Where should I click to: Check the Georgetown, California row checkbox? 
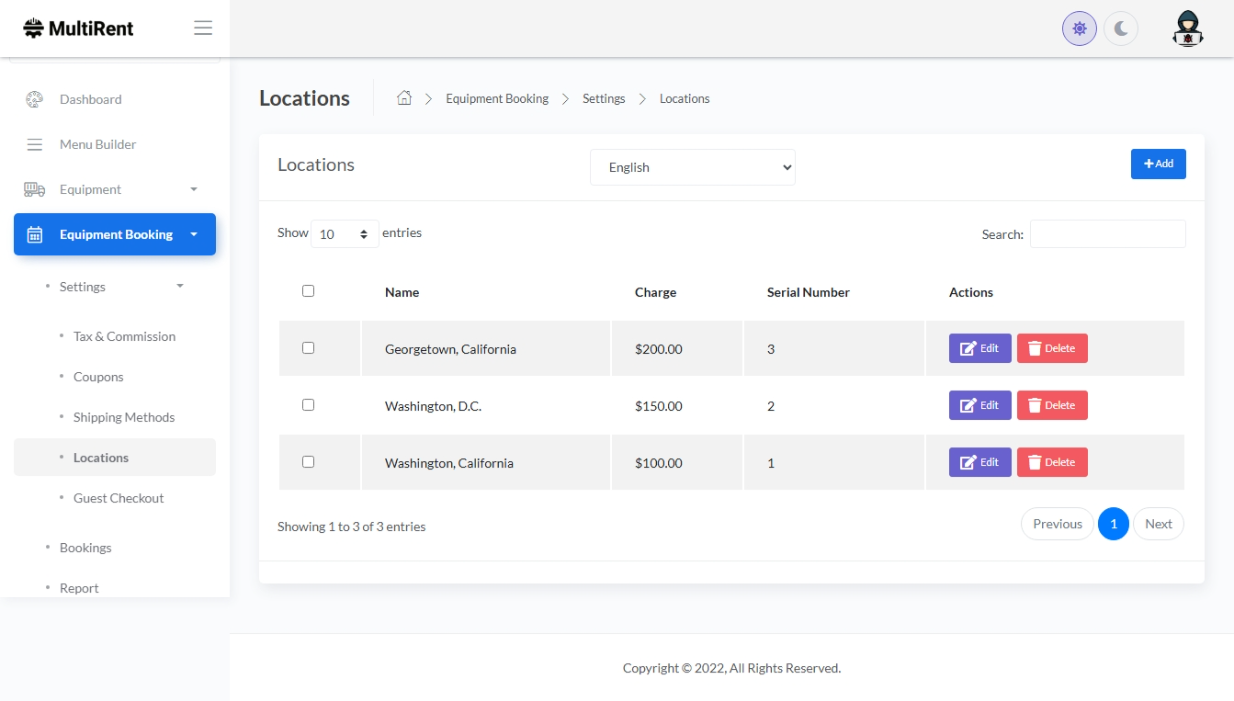pos(308,348)
